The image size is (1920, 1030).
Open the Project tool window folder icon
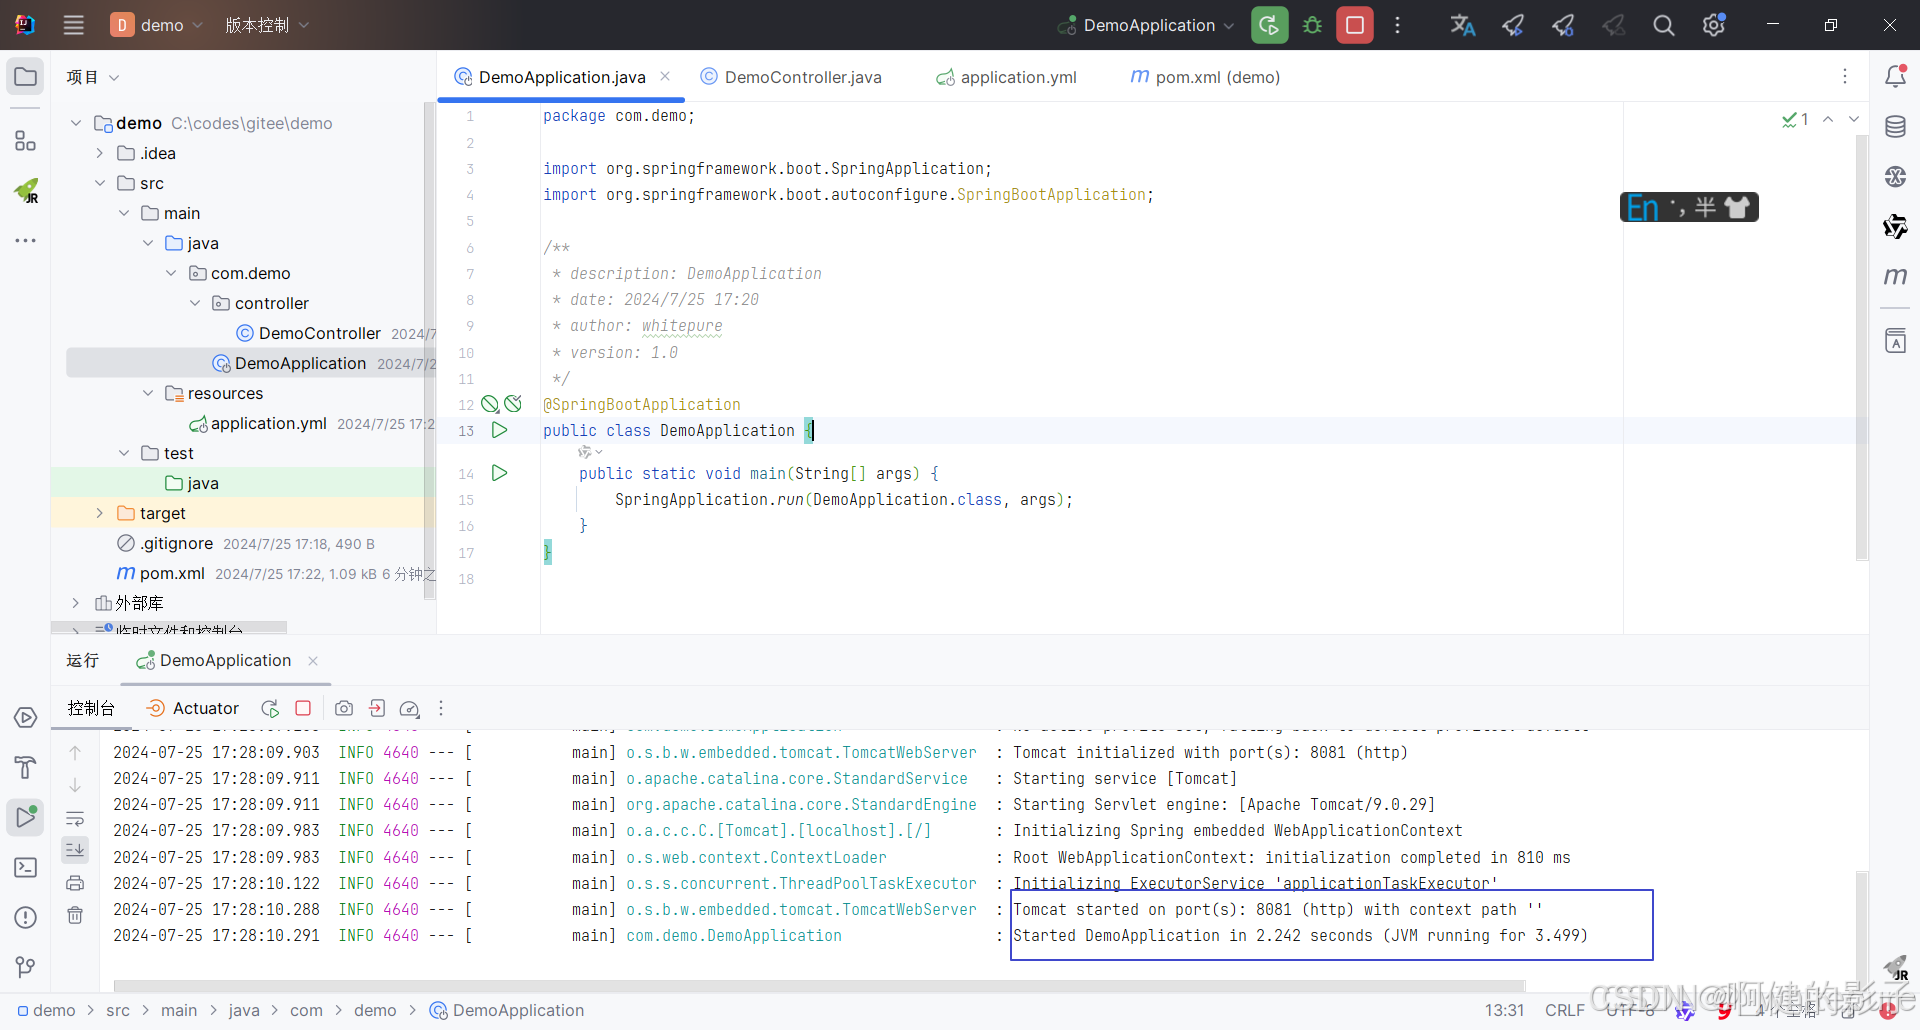(x=26, y=77)
